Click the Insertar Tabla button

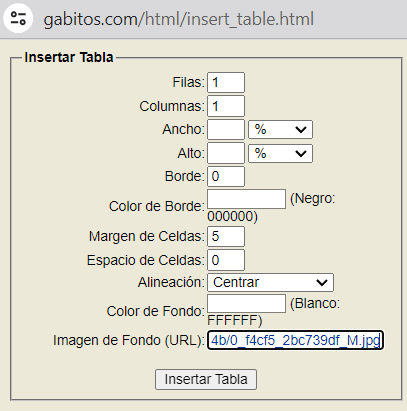tap(206, 379)
